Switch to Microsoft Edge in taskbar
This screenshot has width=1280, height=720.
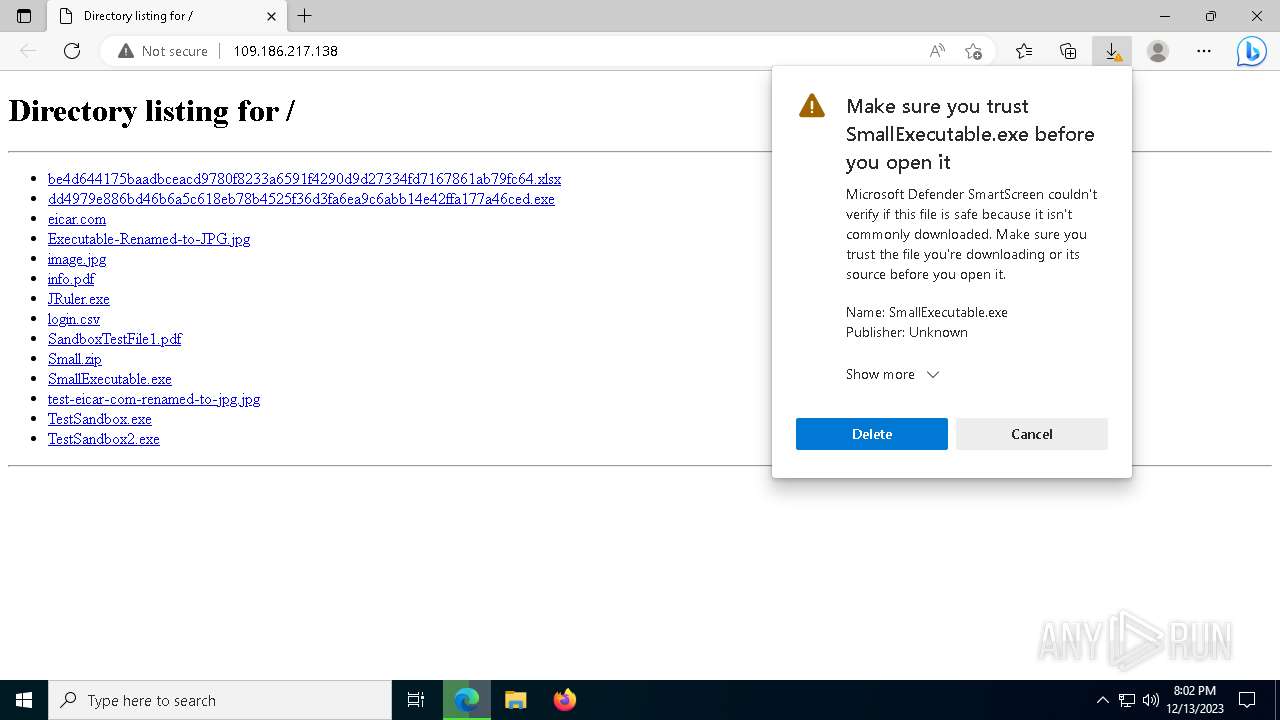(x=467, y=700)
